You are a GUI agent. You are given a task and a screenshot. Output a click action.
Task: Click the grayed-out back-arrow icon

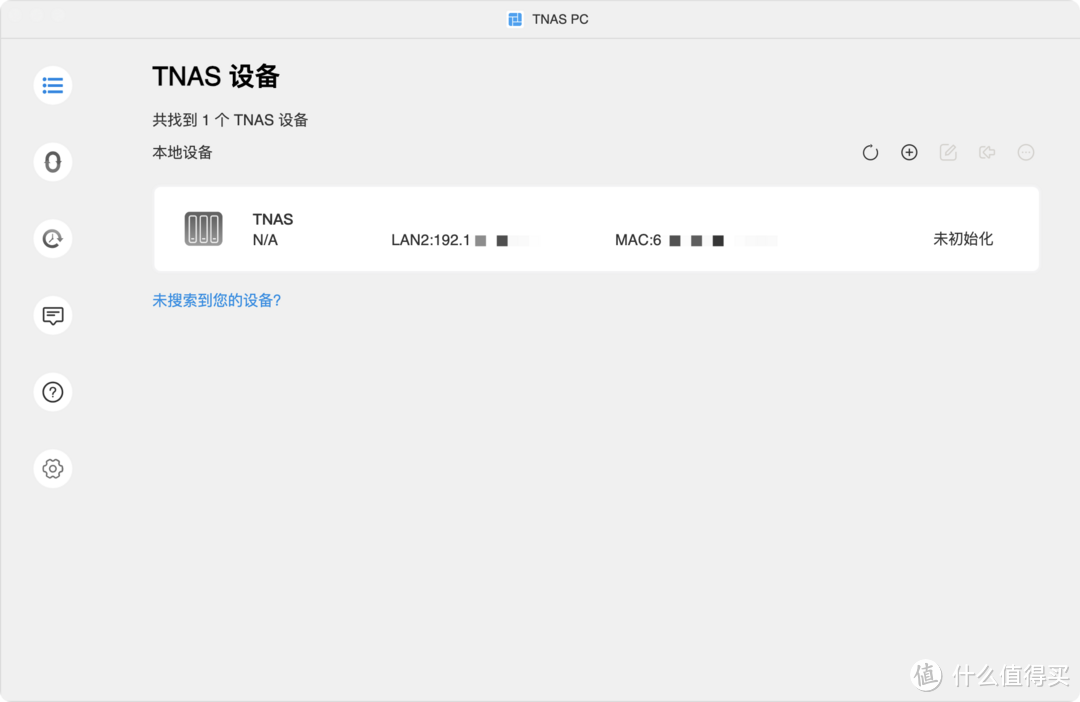(987, 152)
